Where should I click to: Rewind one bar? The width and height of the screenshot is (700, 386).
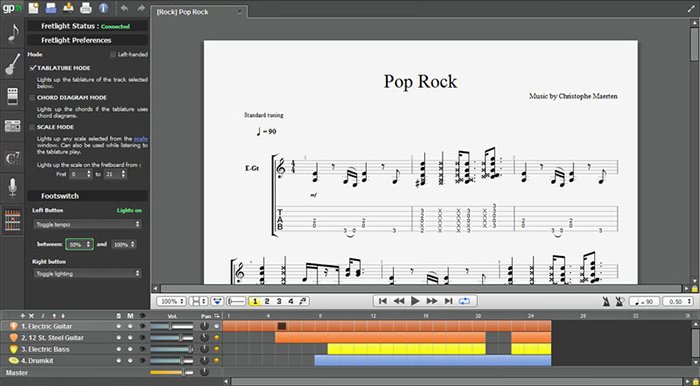pos(399,301)
